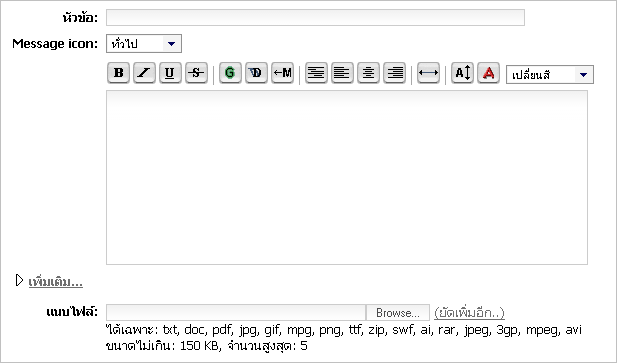Click the shadow text D button

click(256, 73)
